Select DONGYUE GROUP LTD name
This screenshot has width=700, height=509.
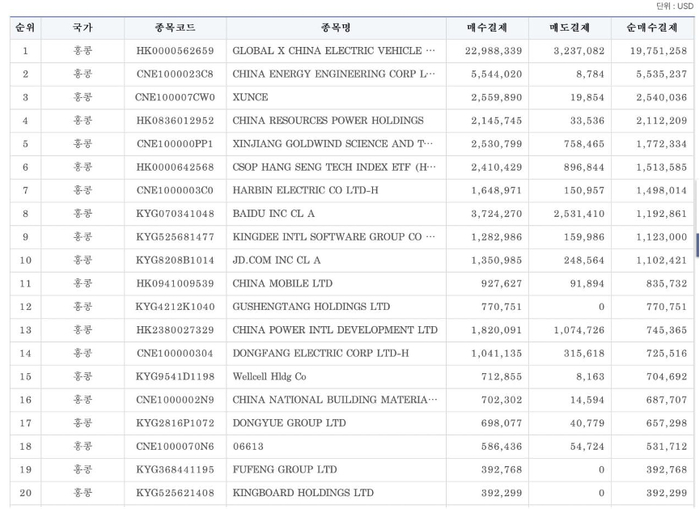click(289, 422)
